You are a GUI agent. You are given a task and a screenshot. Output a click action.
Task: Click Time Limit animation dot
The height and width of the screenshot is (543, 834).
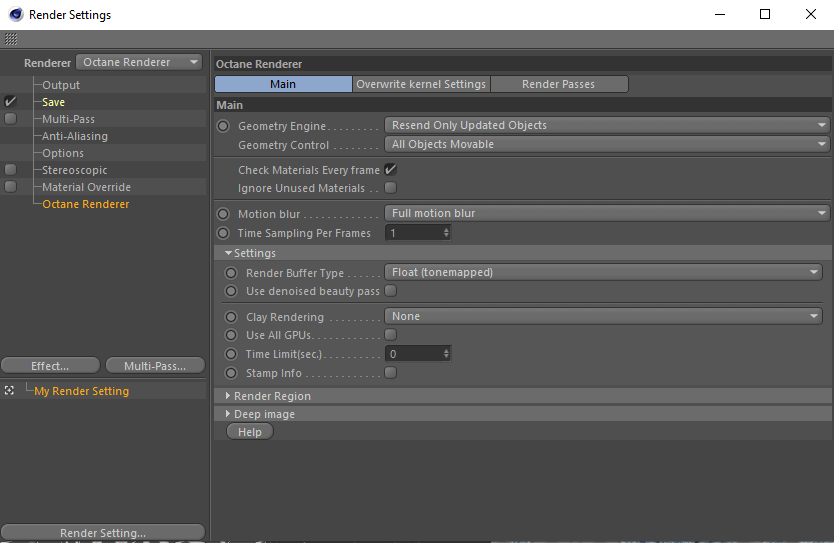(x=231, y=354)
